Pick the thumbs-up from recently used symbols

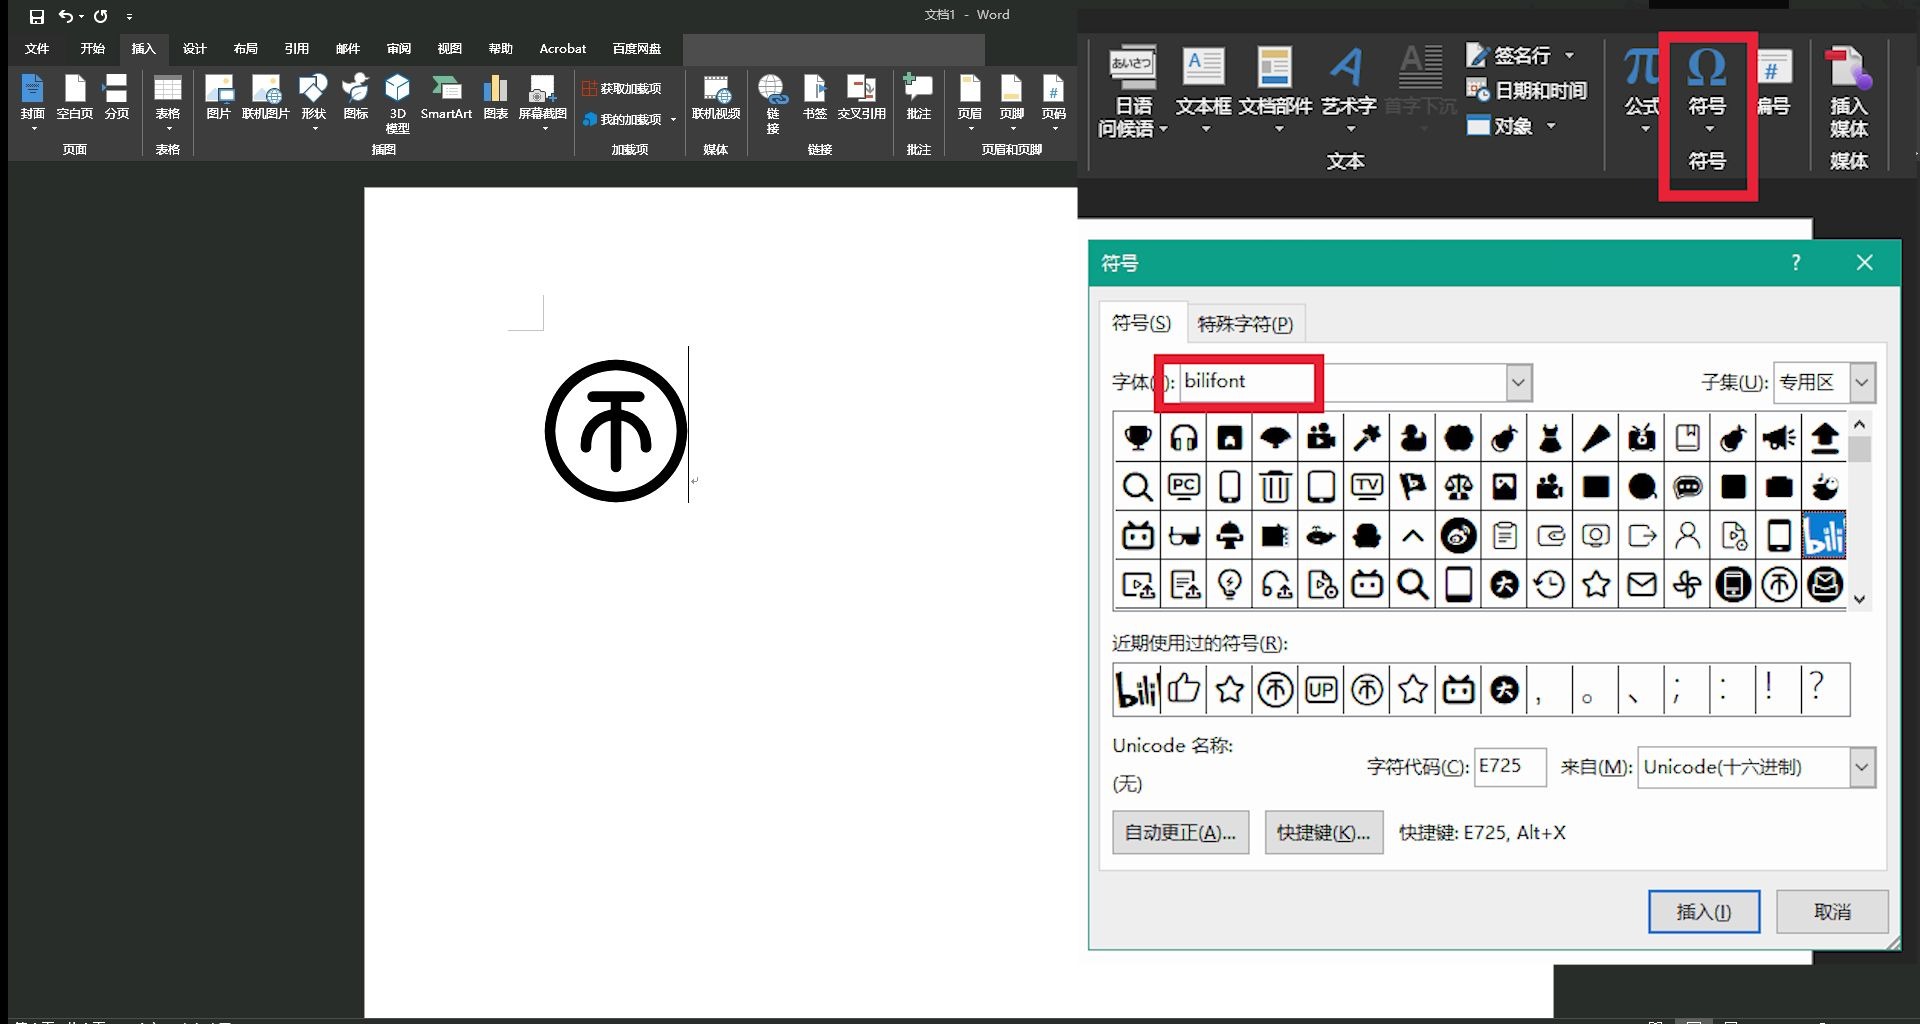pos(1184,689)
